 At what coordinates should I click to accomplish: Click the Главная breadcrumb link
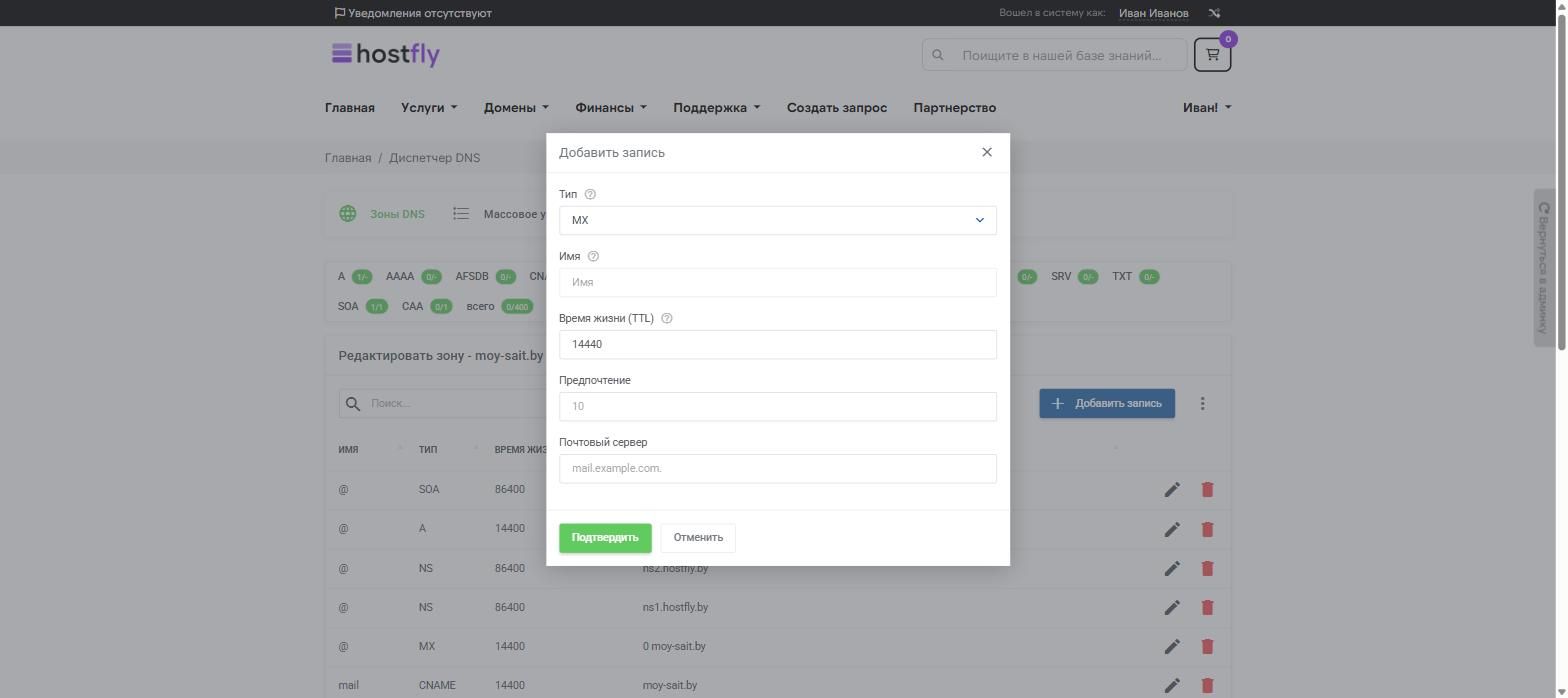coord(348,158)
